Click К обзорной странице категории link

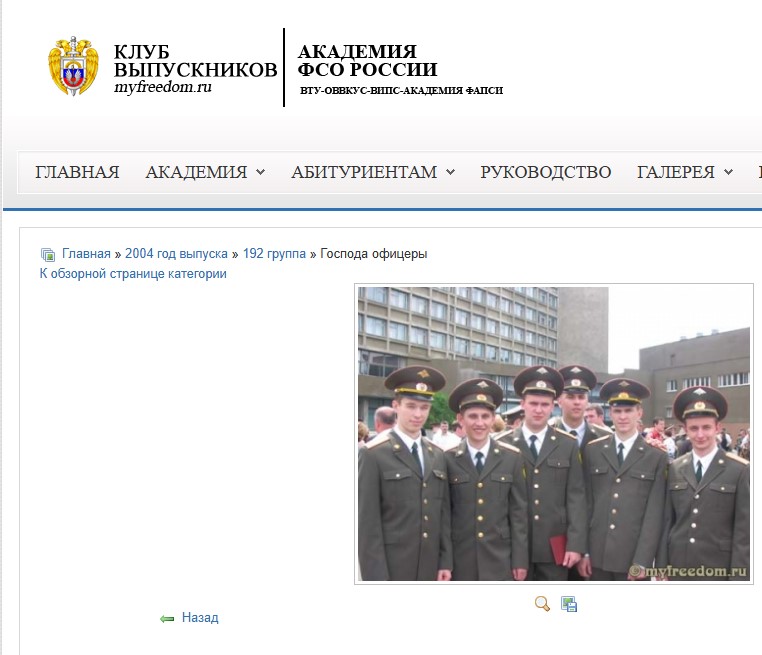[133, 274]
